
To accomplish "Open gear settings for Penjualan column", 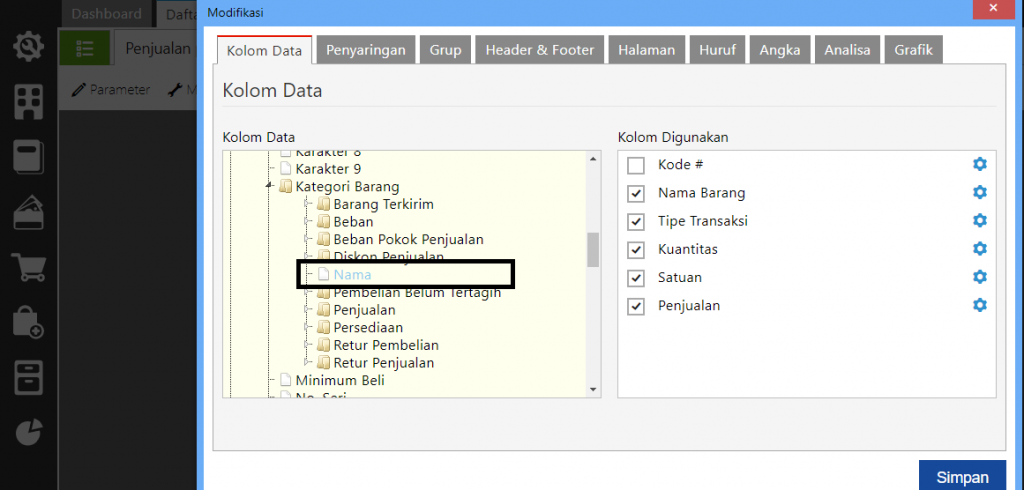I will click(980, 305).
